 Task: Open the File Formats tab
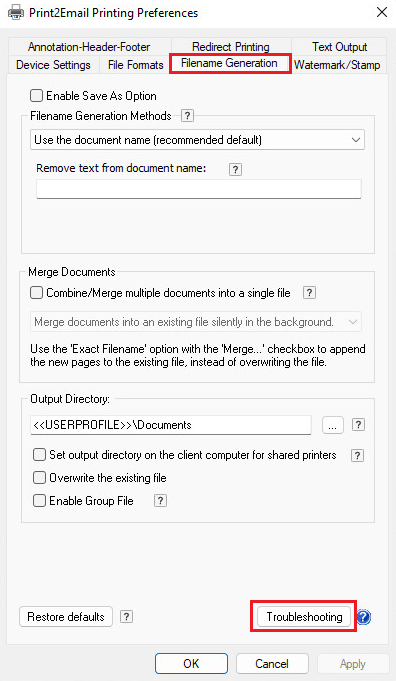tap(135, 65)
